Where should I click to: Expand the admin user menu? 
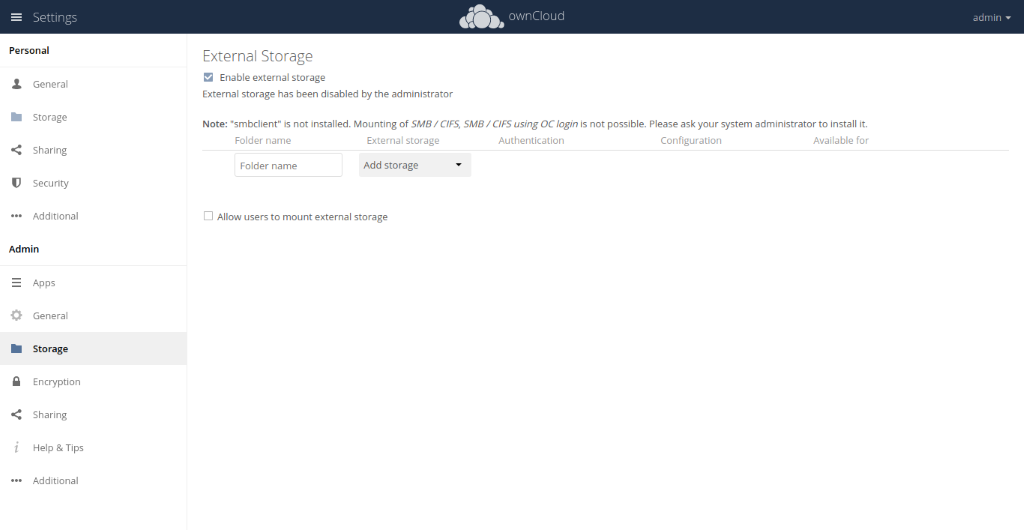991,17
